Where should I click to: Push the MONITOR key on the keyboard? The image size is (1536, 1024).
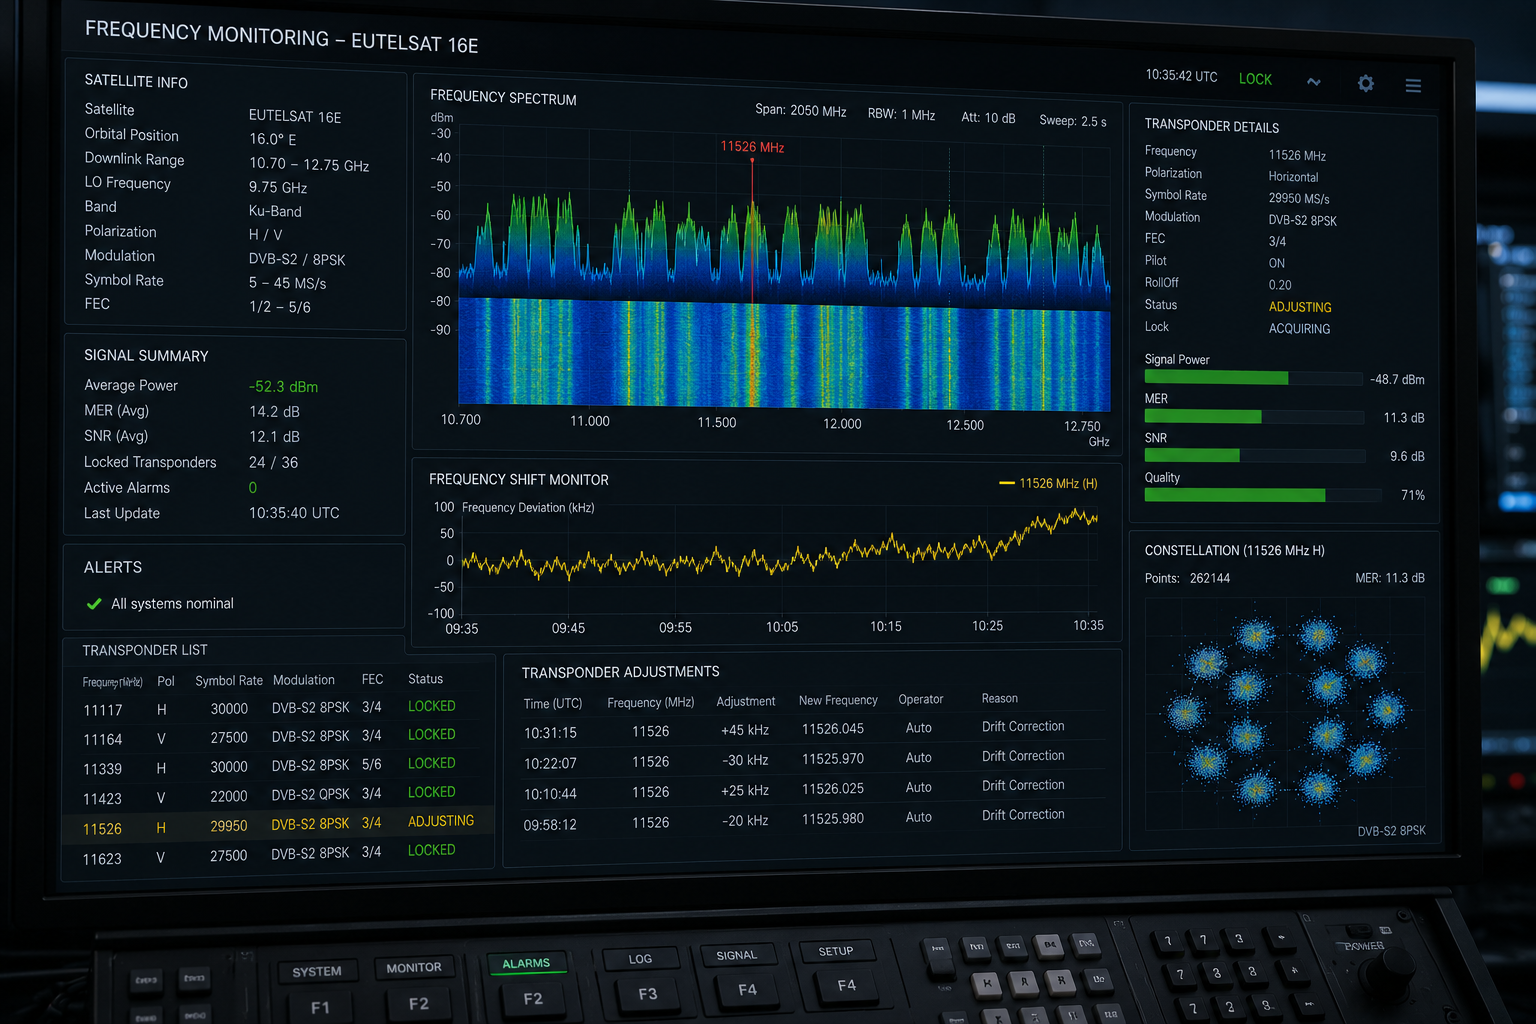coord(414,968)
